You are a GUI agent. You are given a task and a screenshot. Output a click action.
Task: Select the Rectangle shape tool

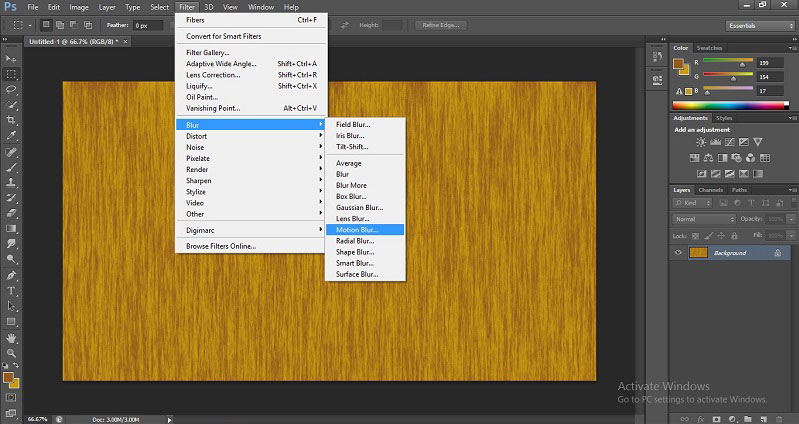tap(11, 322)
